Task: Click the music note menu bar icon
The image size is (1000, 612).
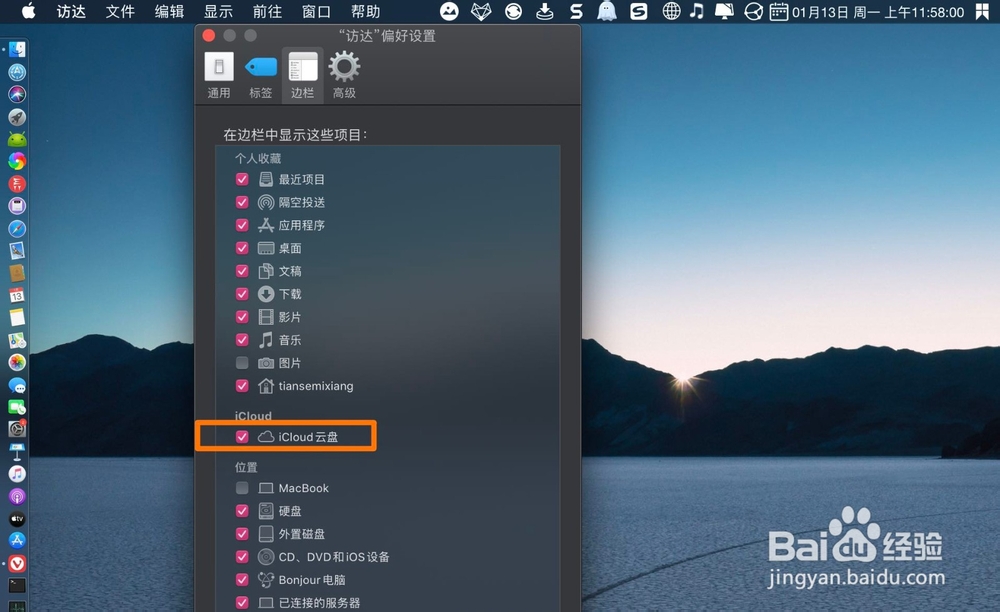Action: 696,11
